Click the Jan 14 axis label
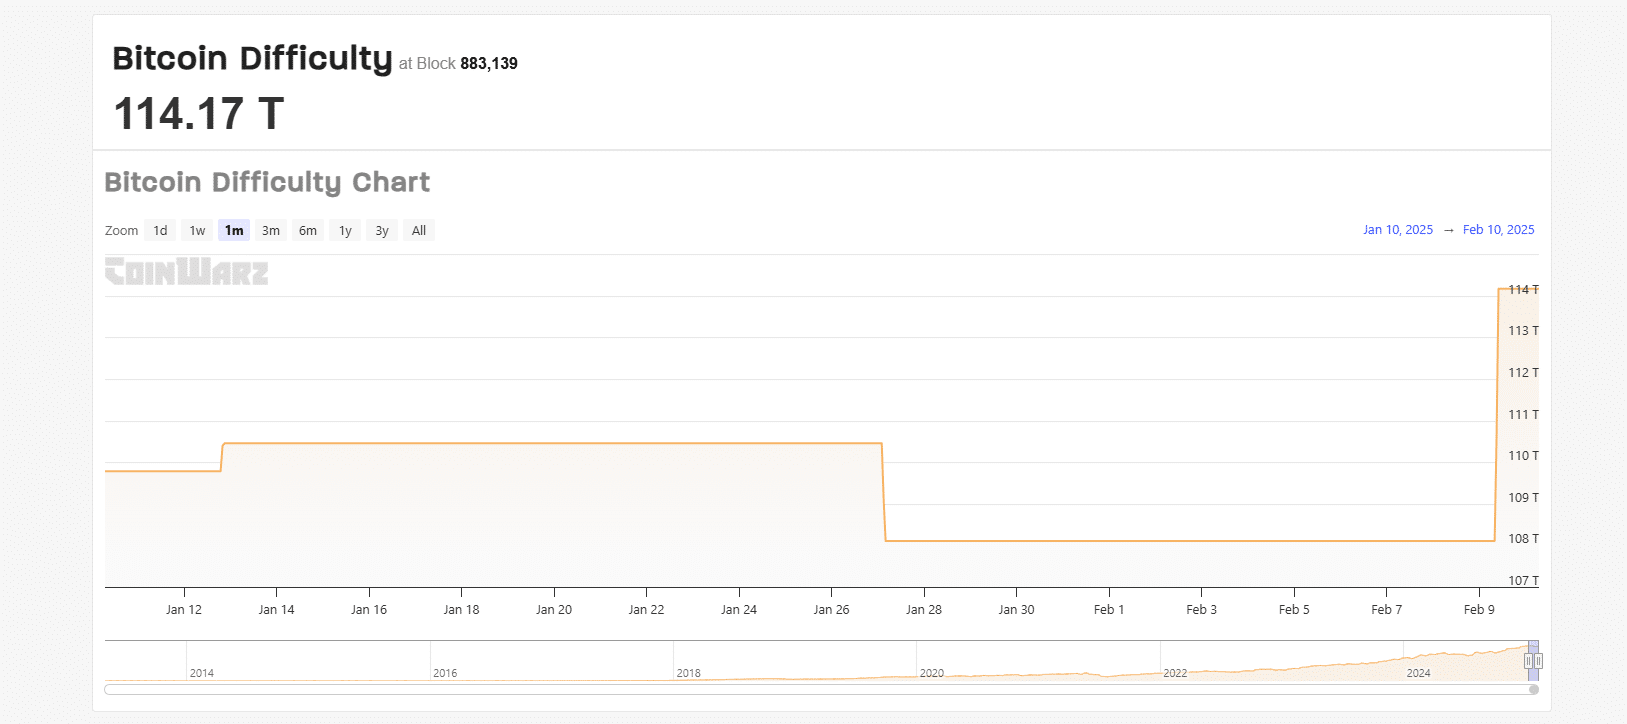The image size is (1627, 724). [x=276, y=609]
